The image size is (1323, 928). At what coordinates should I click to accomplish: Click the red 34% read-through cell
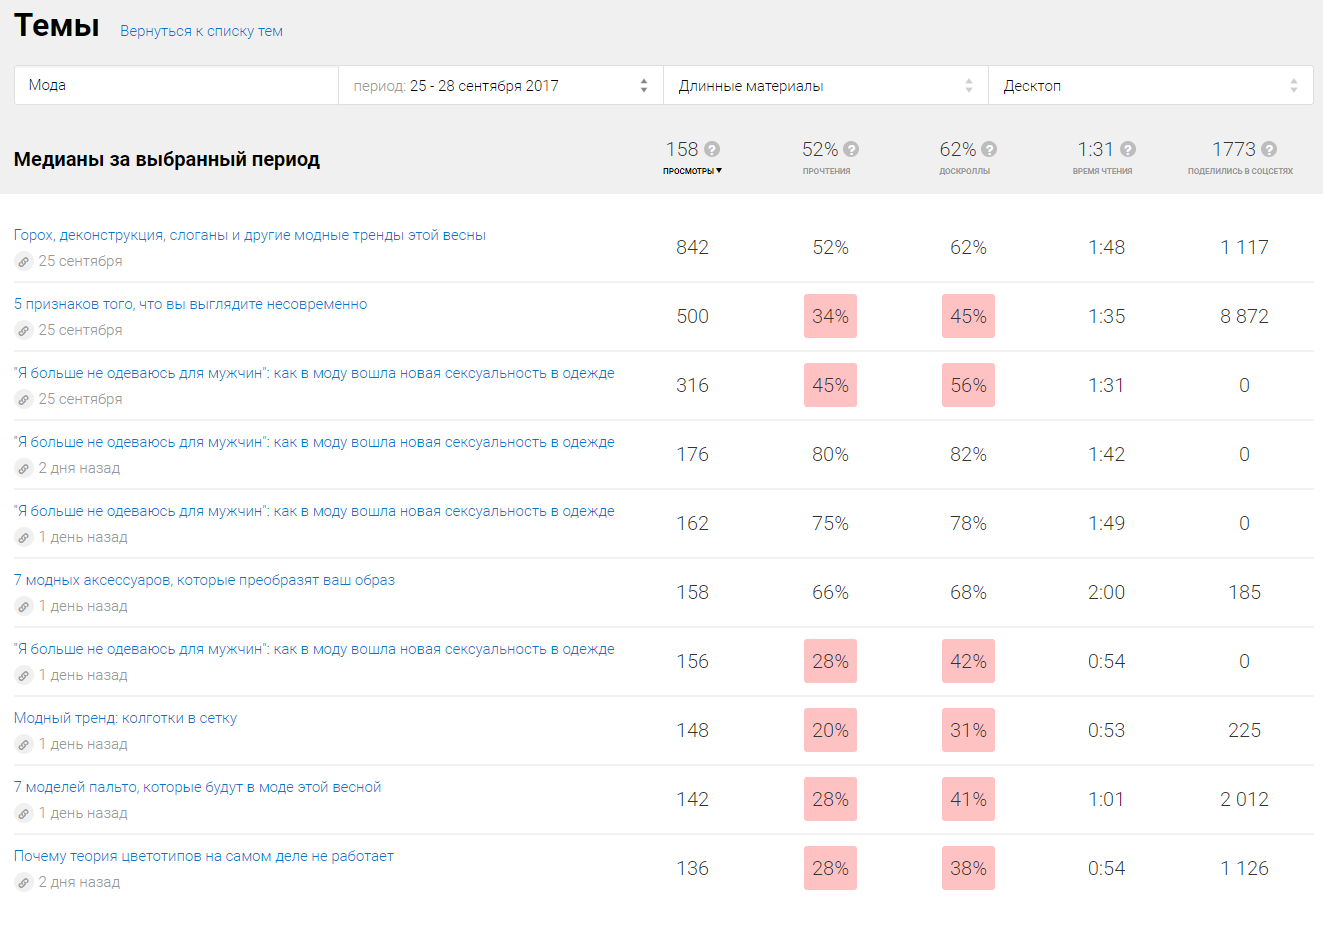[830, 316]
